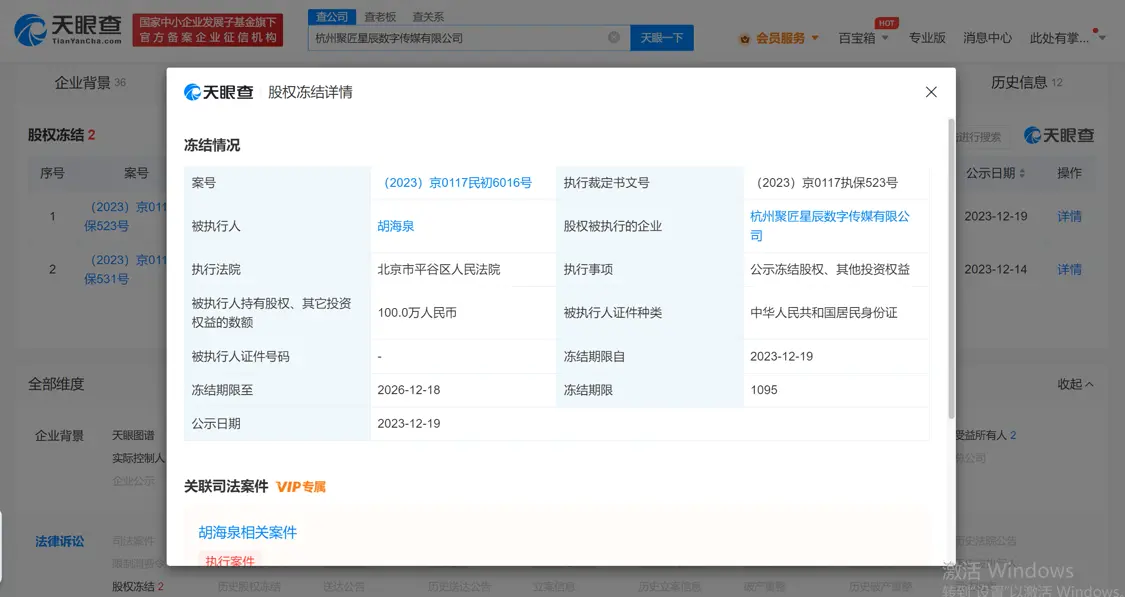Click the 冻结期限 value 1095
The image size is (1125, 597).
point(763,390)
